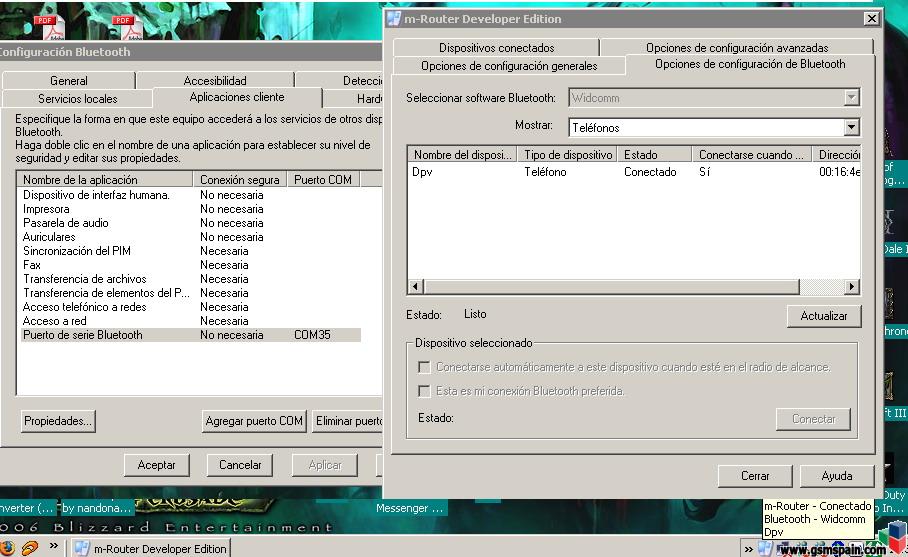Click the Estado column header in device list
The width and height of the screenshot is (908, 557).
[x=654, y=155]
